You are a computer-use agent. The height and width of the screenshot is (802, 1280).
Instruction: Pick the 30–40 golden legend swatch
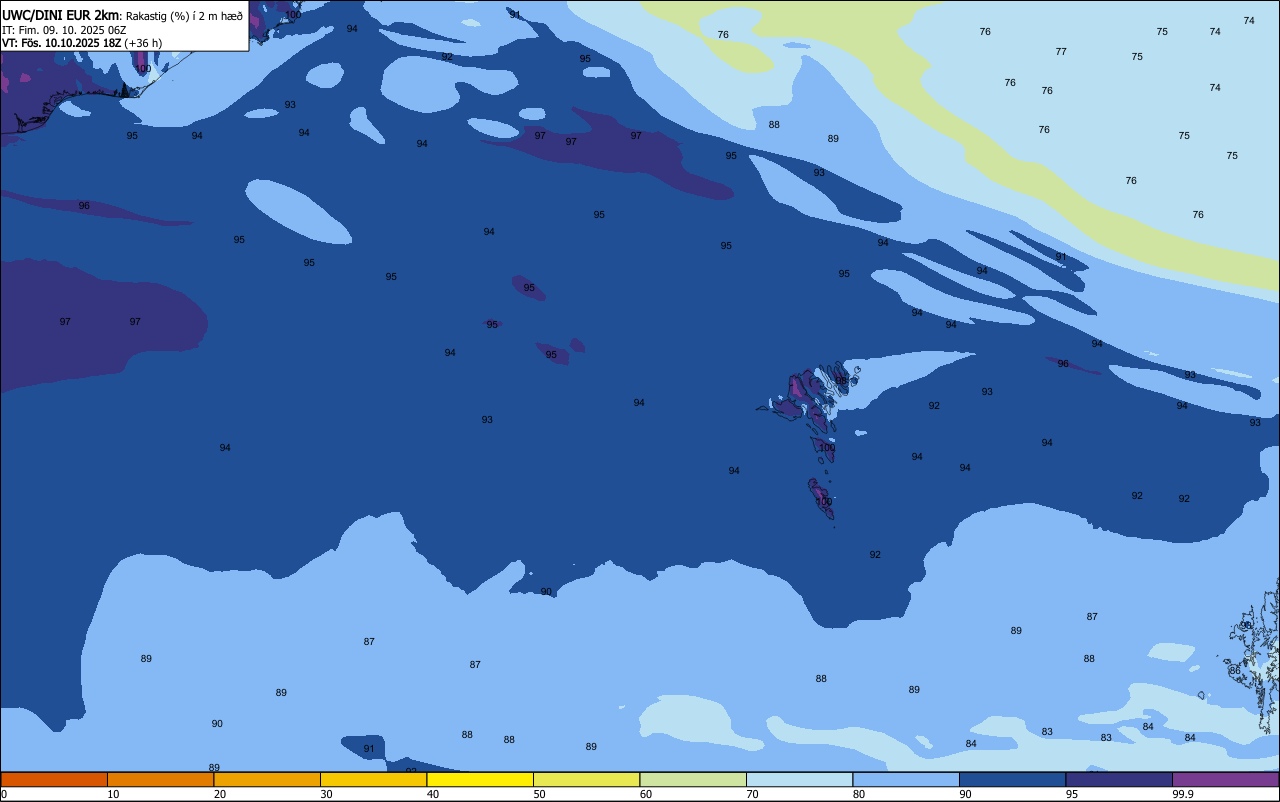(373, 779)
